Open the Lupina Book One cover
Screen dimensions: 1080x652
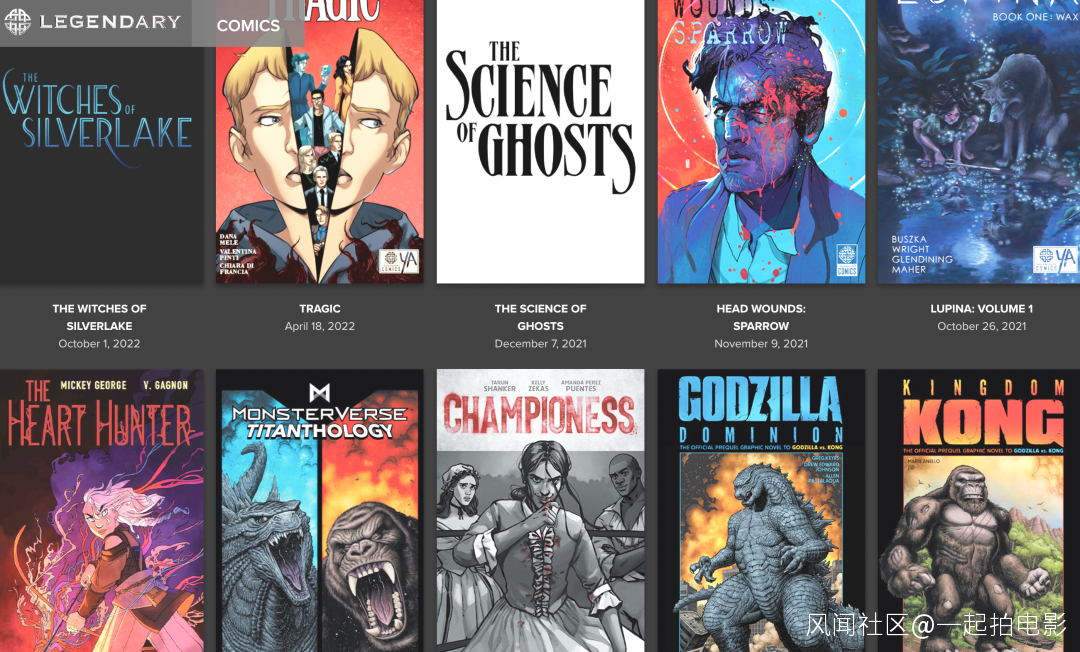(979, 142)
